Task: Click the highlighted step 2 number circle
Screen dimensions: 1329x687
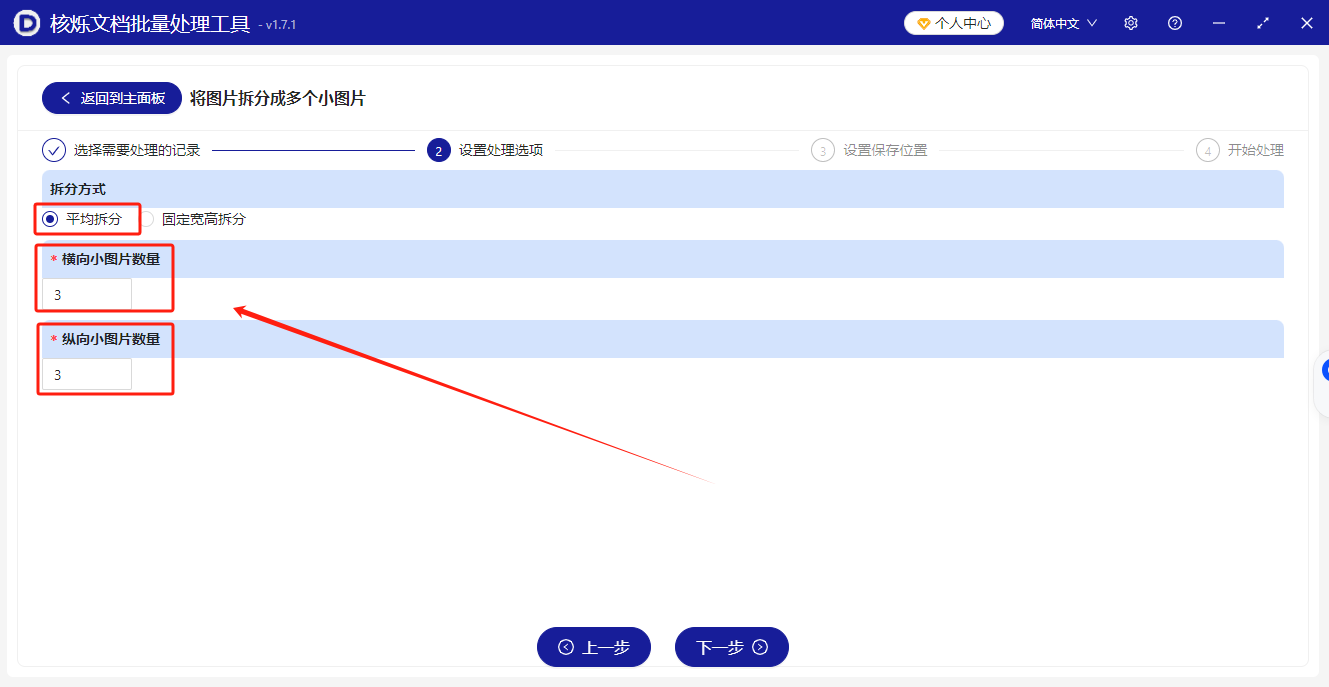Action: 438,149
